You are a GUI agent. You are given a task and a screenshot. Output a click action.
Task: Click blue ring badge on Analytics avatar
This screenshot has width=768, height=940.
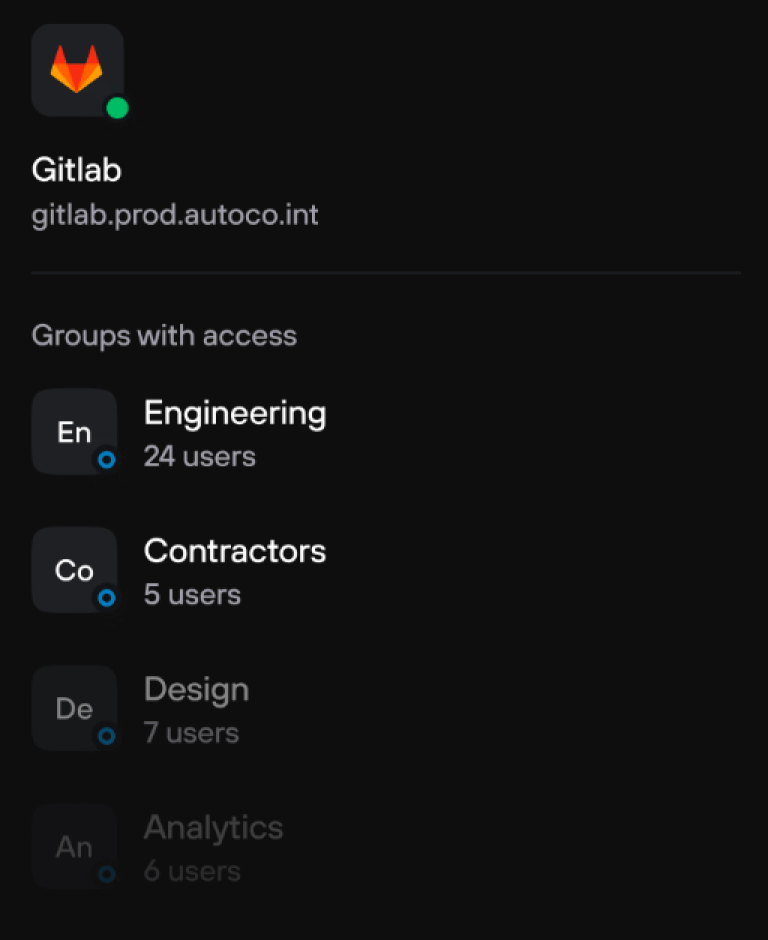(x=106, y=874)
